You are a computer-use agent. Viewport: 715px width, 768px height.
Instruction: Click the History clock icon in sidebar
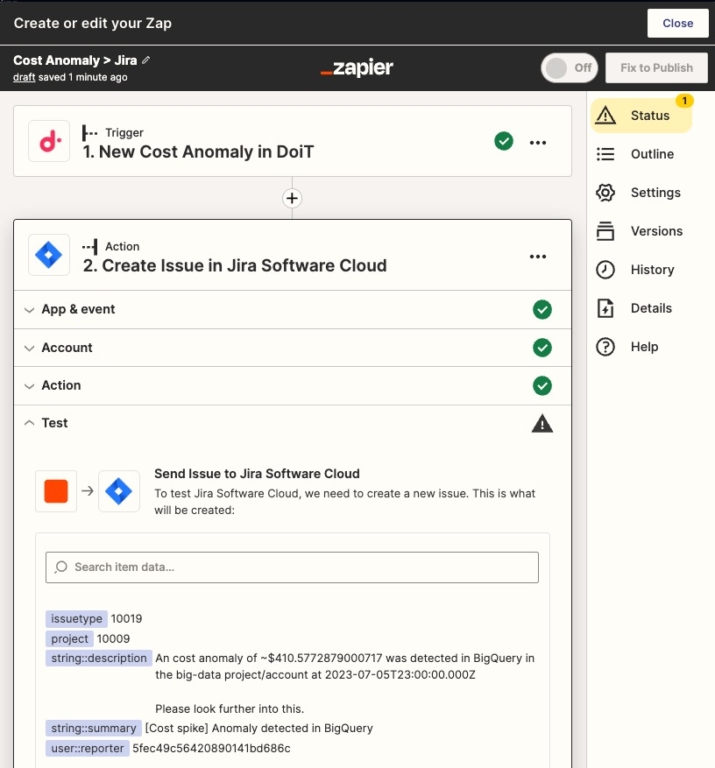[606, 269]
